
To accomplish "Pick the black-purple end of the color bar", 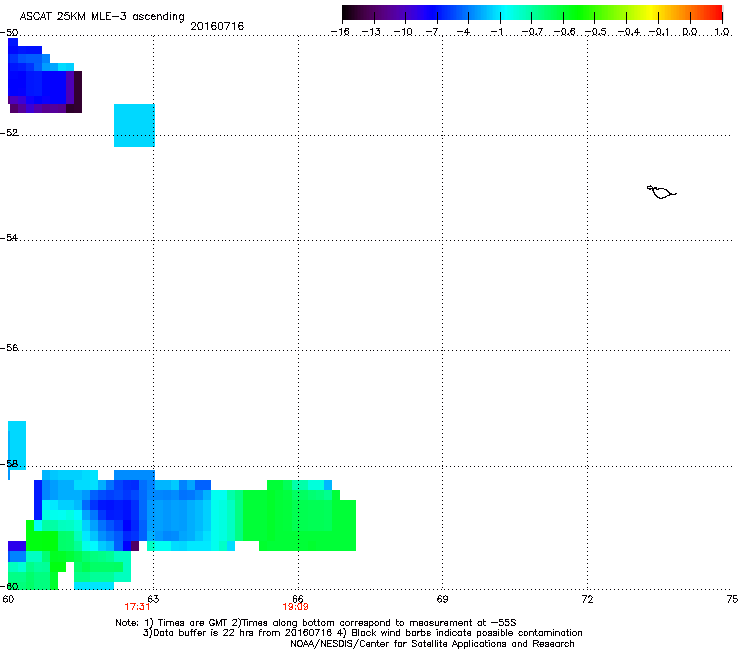I will [x=352, y=13].
